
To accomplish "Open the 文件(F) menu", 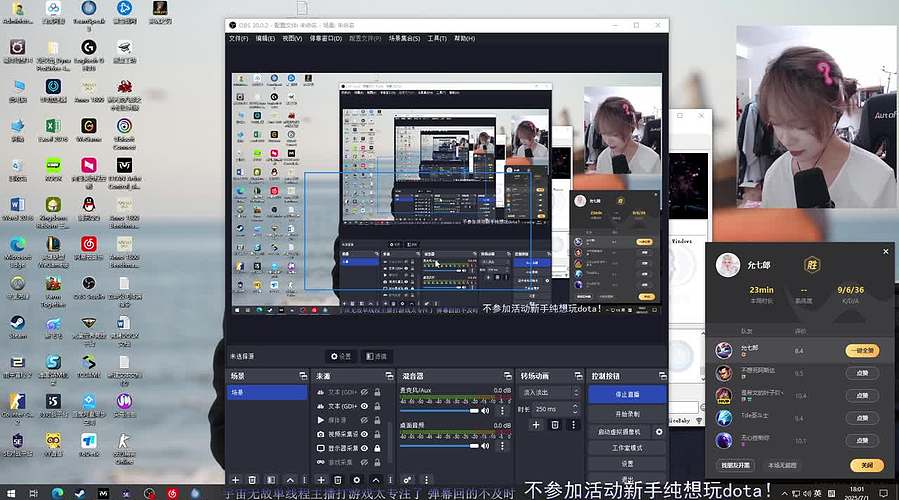I will [239, 38].
